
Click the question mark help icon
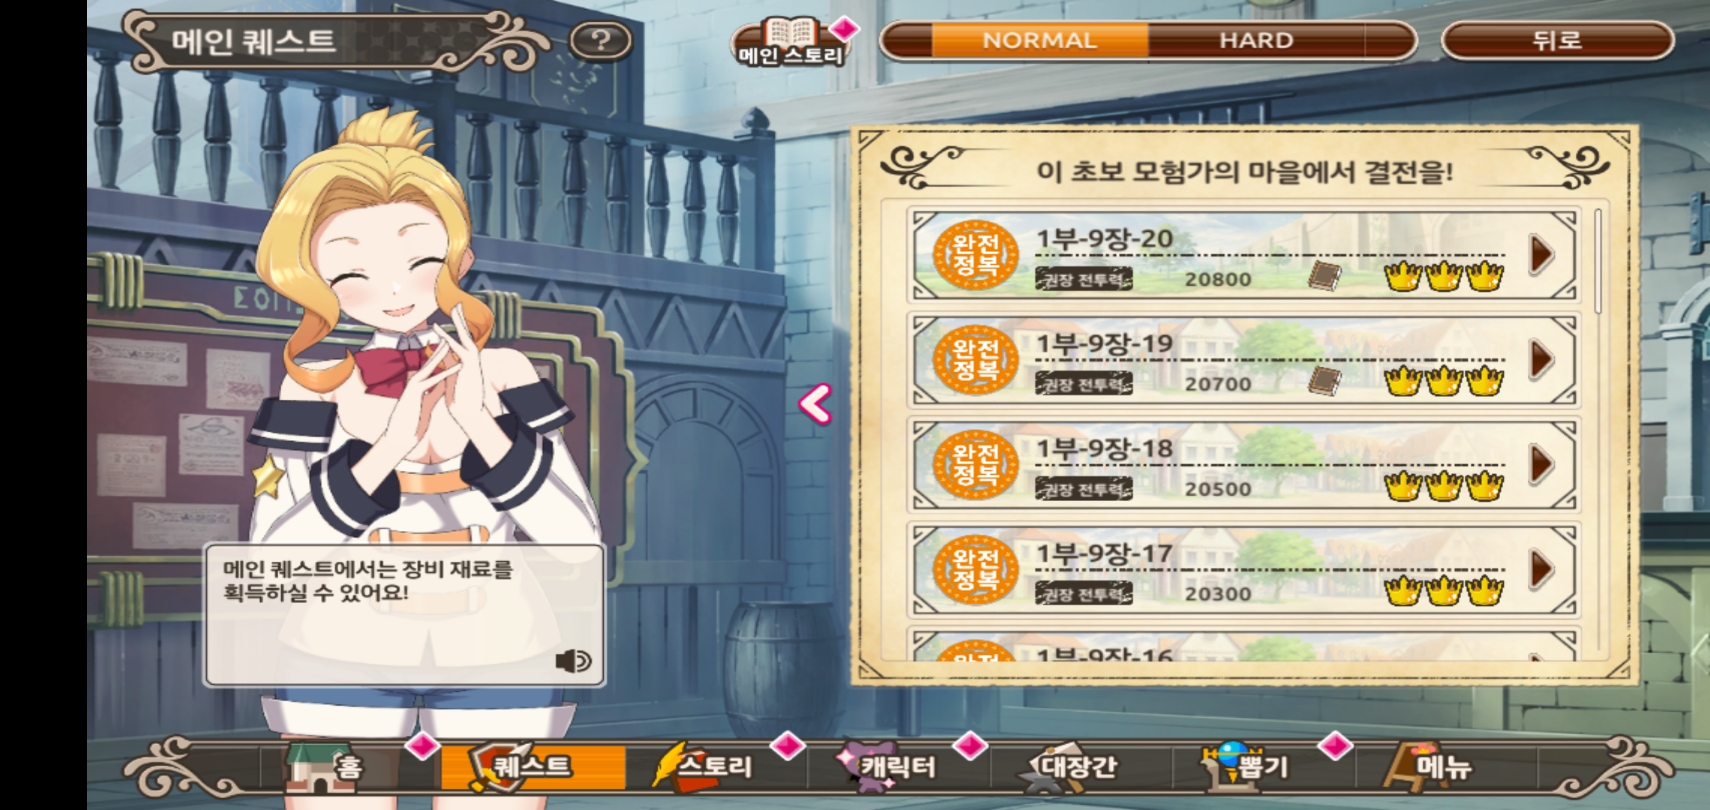click(x=600, y=41)
